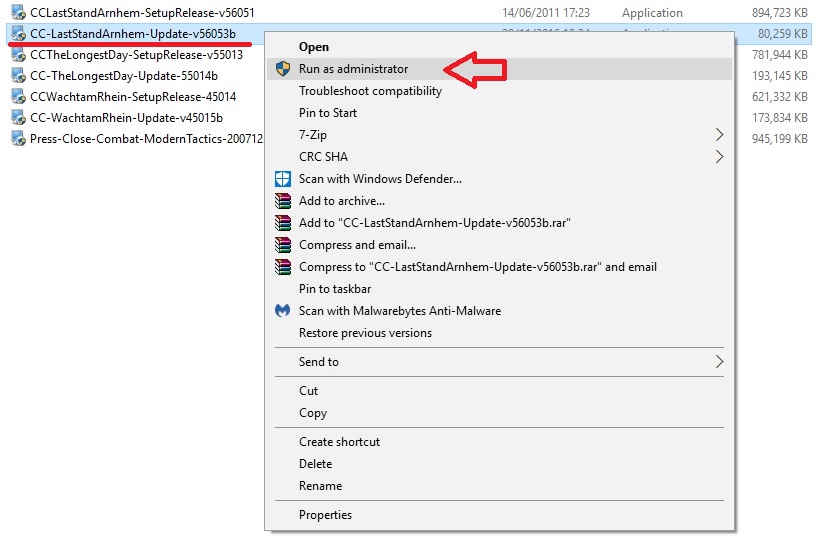Click the CC-LastStandArnhem-Update-v56053b file icon
817x540 pixels.
pos(18,33)
